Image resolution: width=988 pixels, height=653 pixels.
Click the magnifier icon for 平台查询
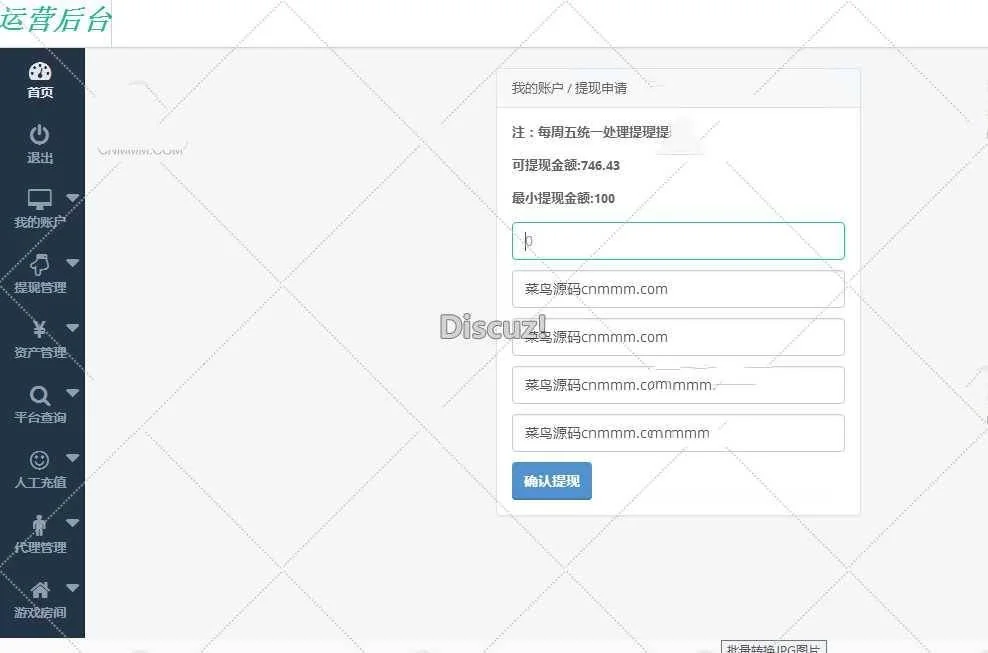coord(40,395)
